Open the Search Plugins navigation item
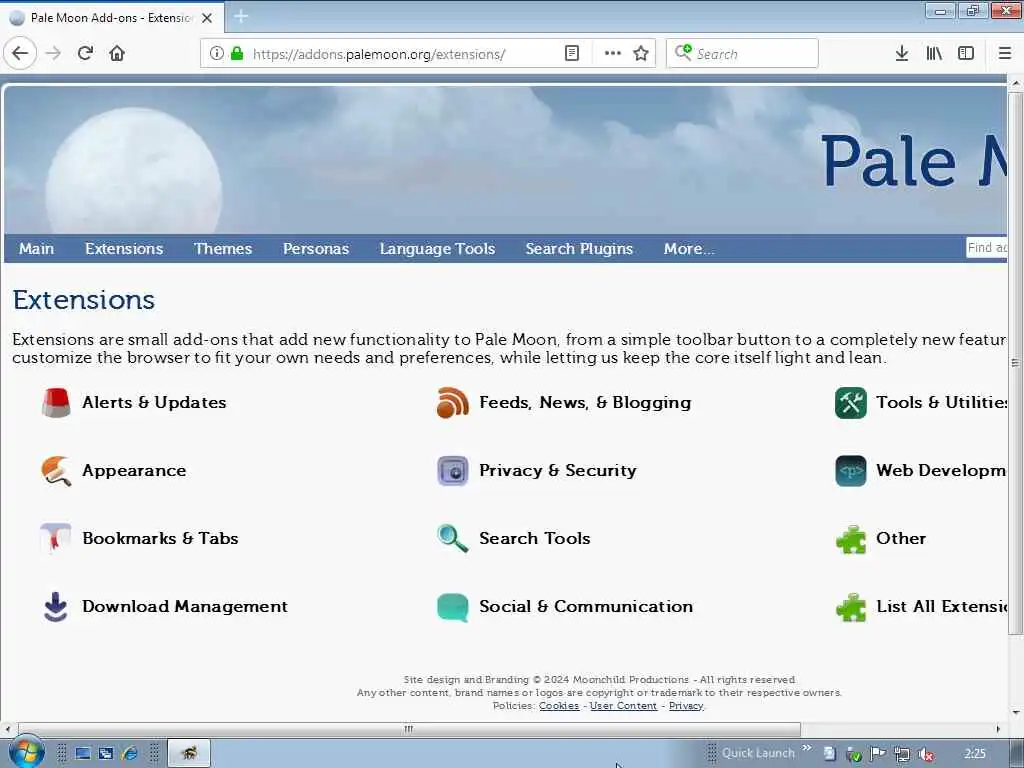 [x=579, y=248]
